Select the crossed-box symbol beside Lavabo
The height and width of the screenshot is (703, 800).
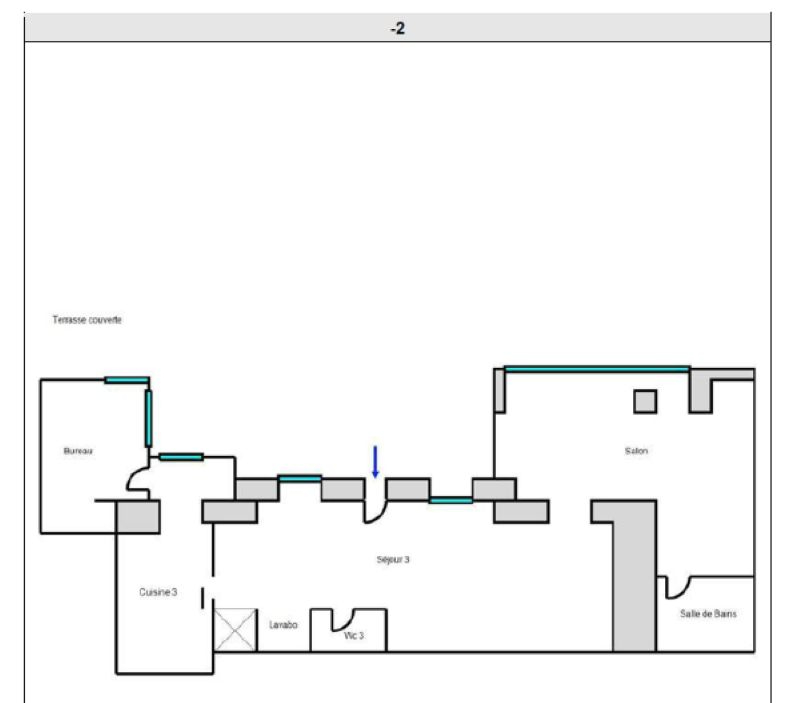click(235, 630)
